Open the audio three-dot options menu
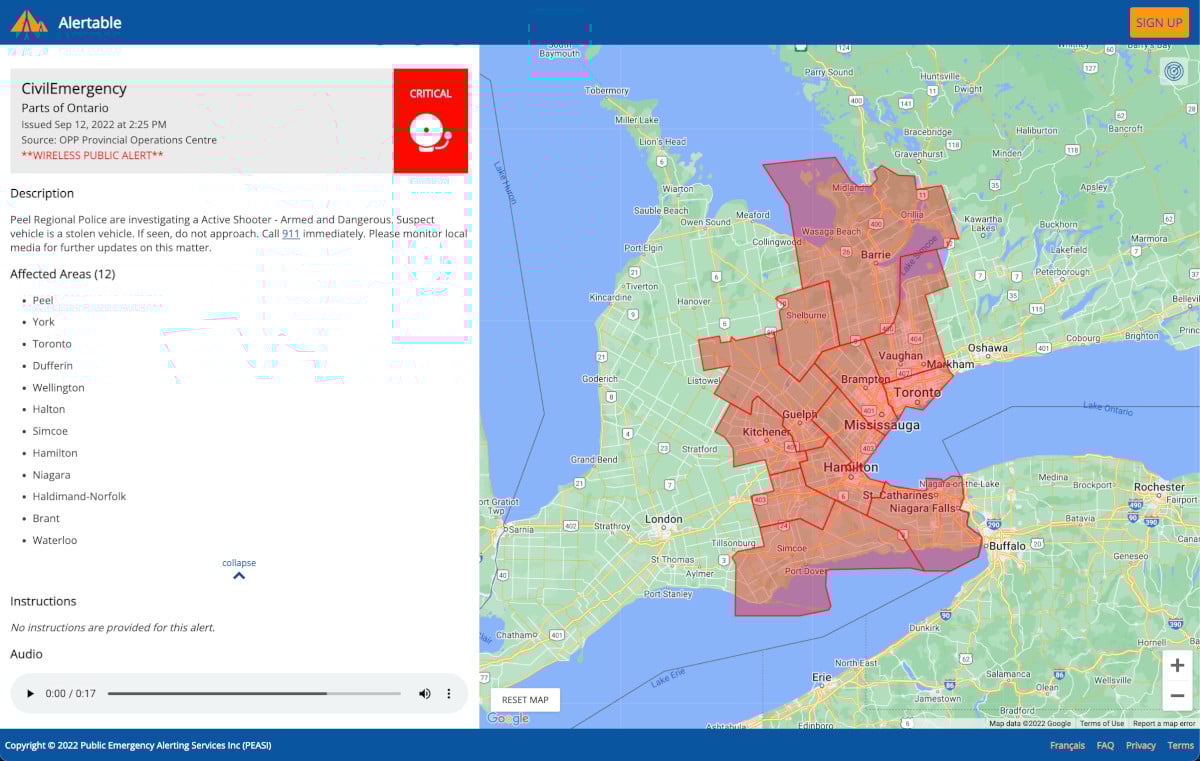1200x761 pixels. coord(448,693)
